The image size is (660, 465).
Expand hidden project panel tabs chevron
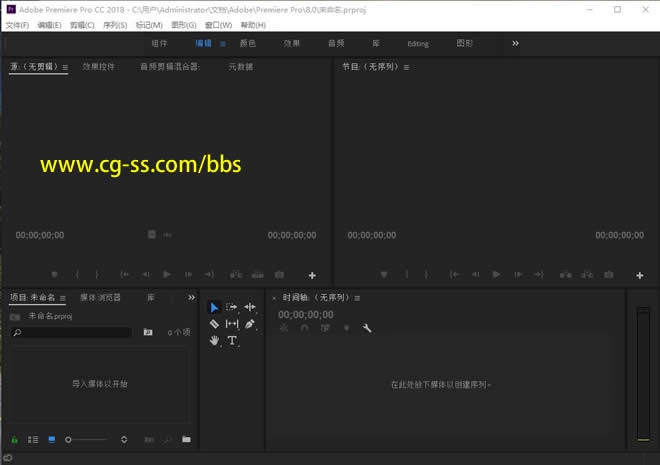(x=191, y=297)
